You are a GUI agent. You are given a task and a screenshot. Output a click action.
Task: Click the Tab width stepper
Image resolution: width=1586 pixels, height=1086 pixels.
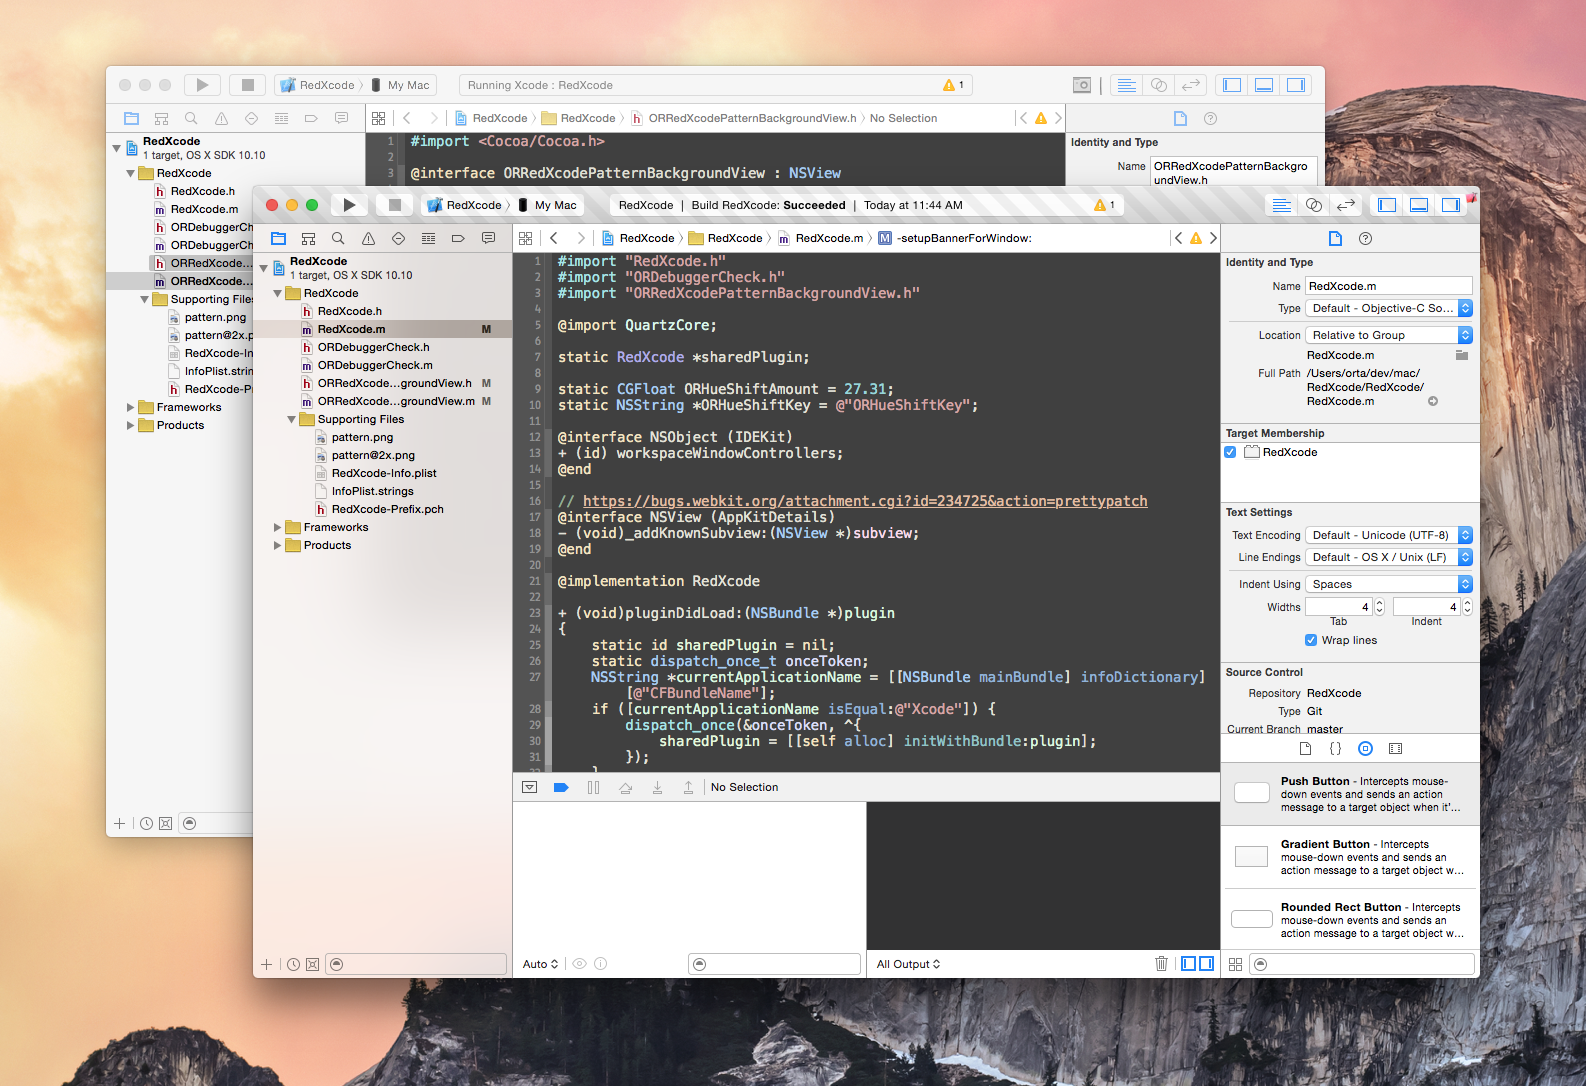1380,607
